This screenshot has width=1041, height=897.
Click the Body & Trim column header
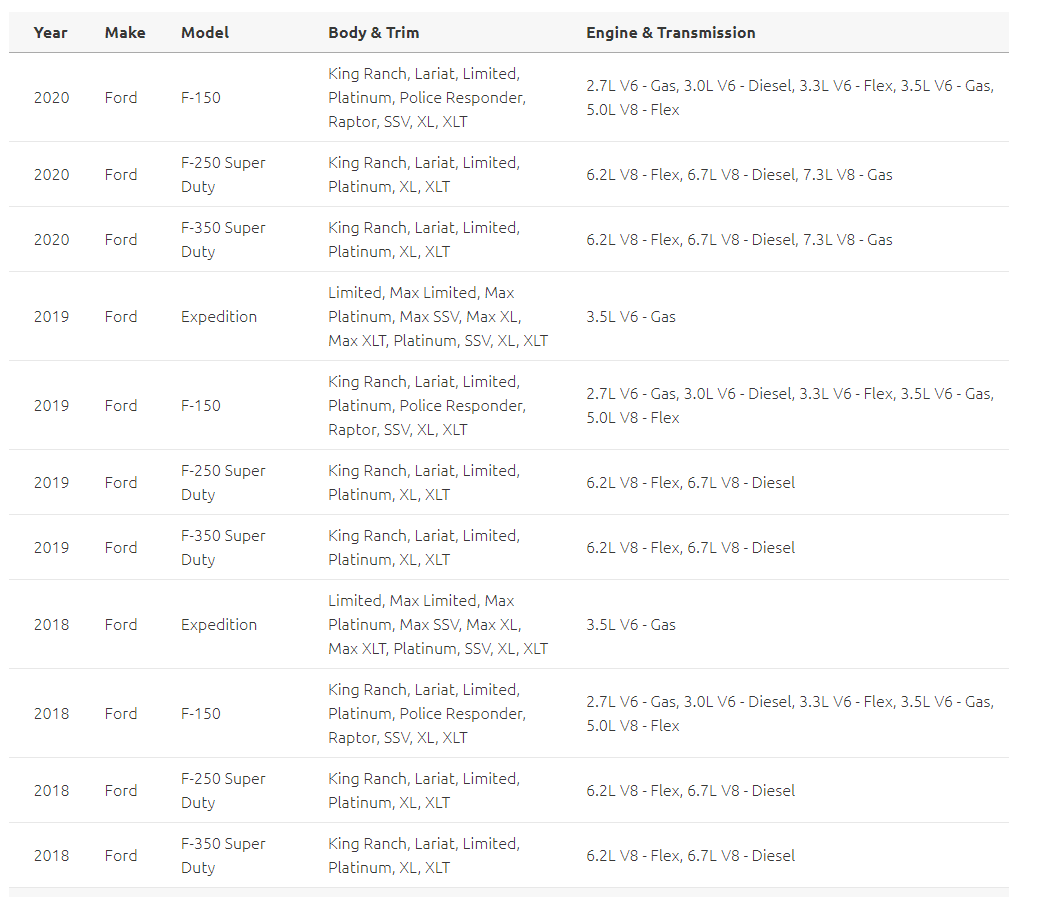374,33
